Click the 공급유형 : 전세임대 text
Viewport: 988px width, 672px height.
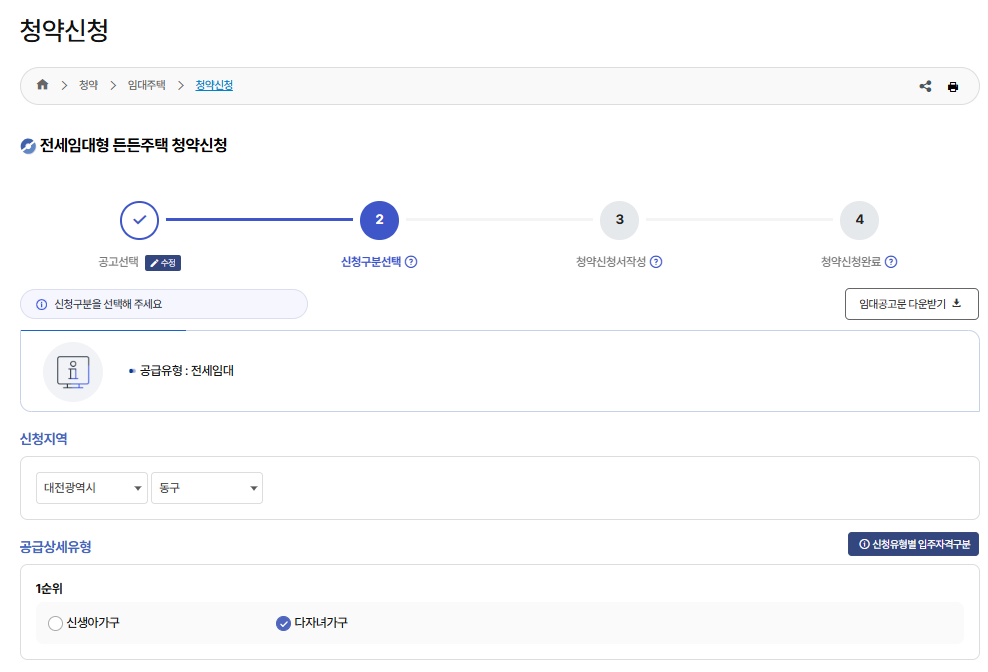click(x=187, y=371)
